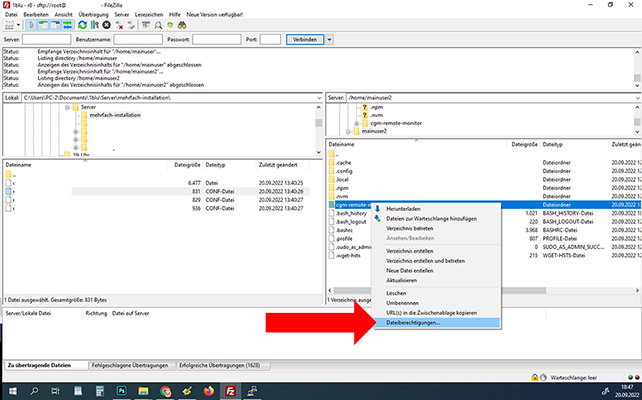Toggle synchronized browsing icon

coord(170,25)
